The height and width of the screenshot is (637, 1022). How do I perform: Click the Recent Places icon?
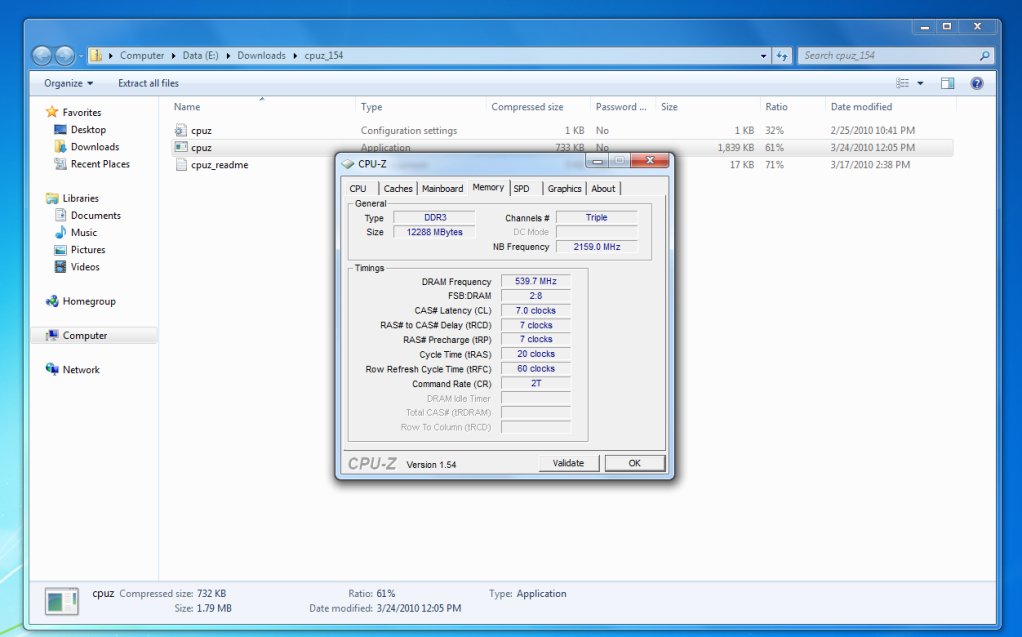click(61, 164)
